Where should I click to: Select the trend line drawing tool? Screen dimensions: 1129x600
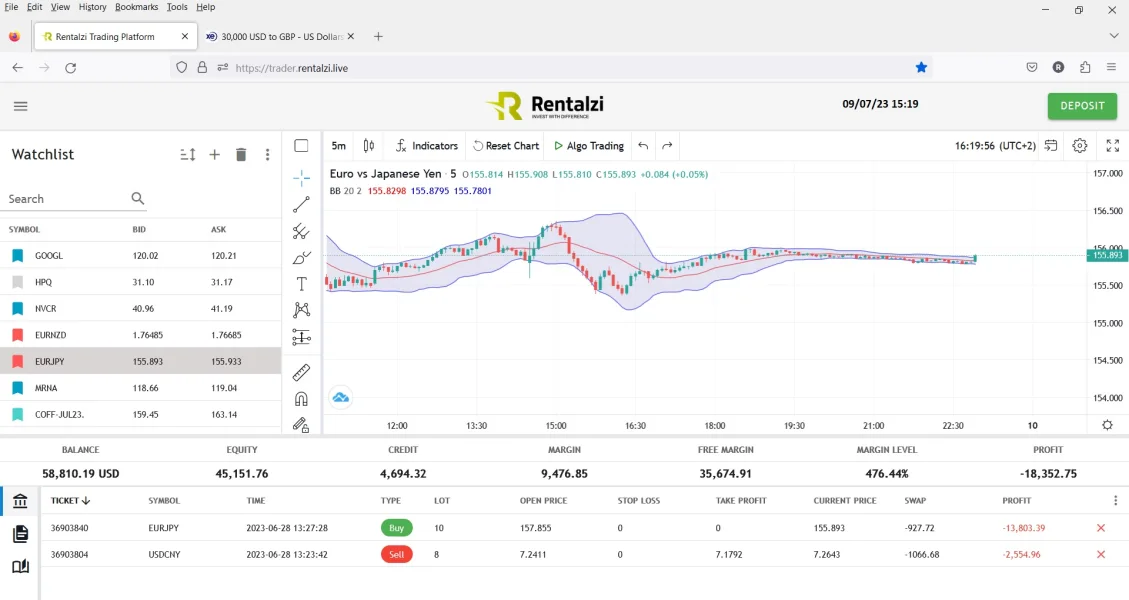(x=301, y=205)
